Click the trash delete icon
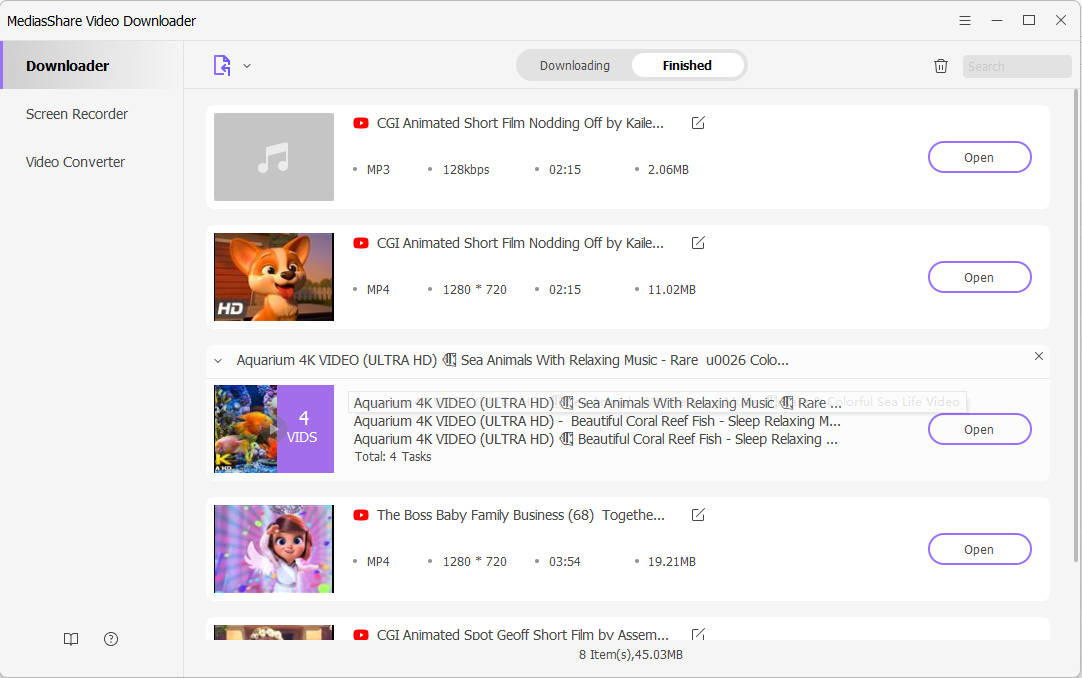The image size is (1082, 678). pos(941,66)
